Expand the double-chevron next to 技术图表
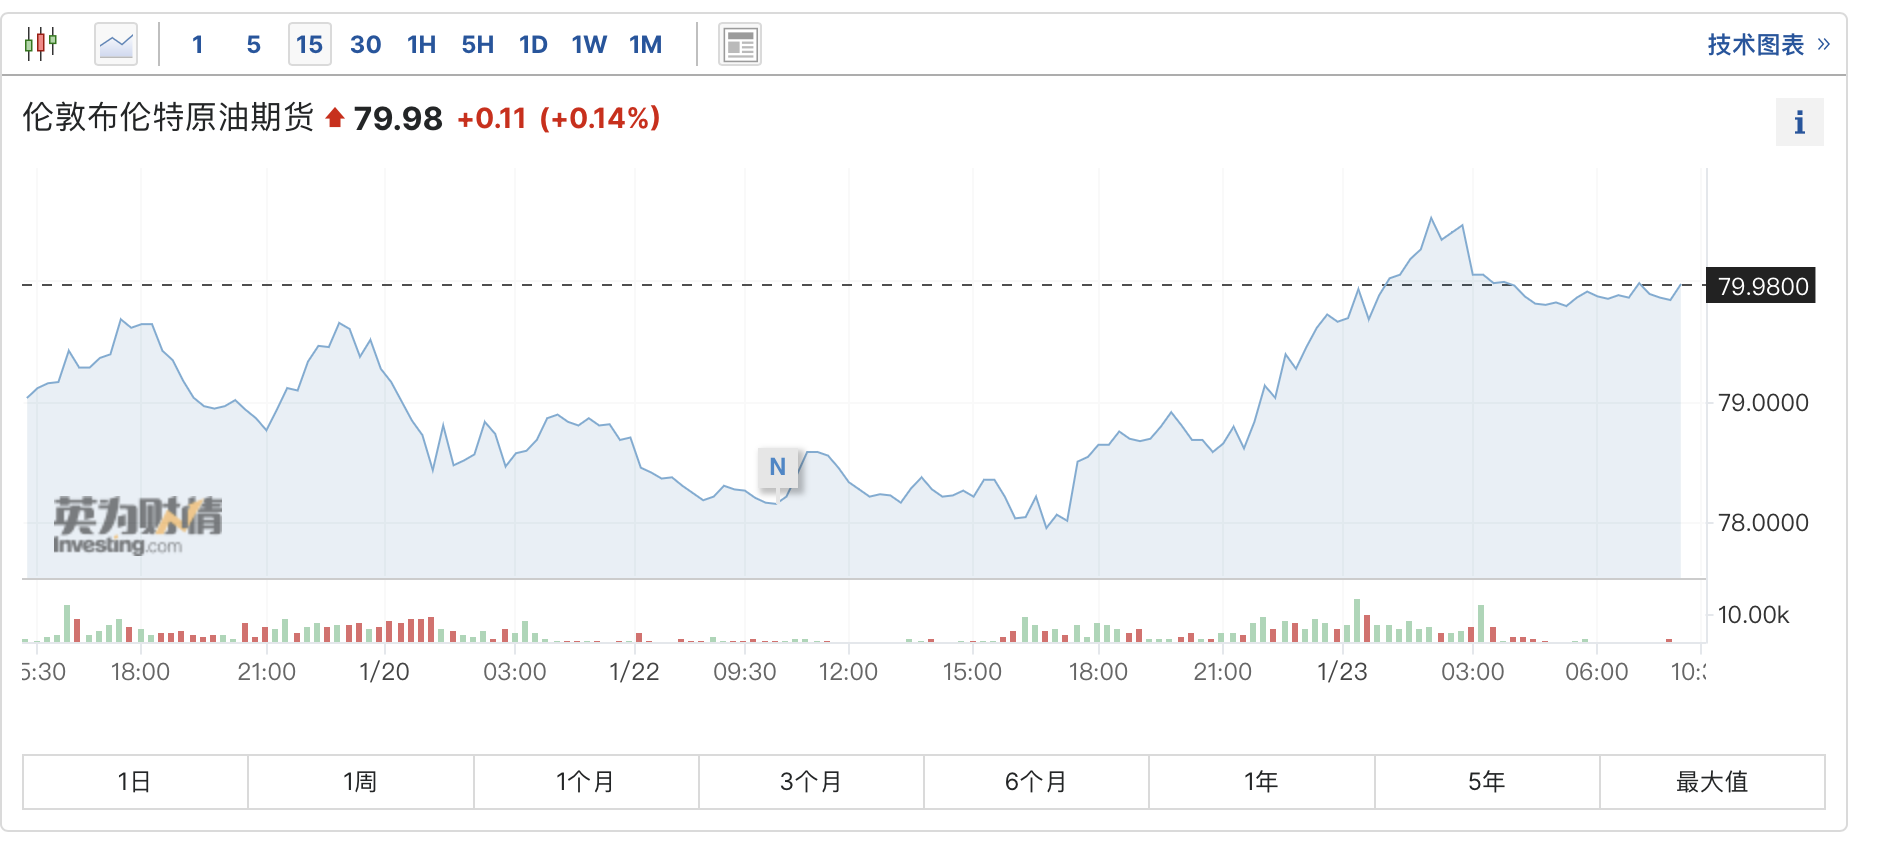Screen dimensions: 1878x864 pyautogui.click(x=1824, y=44)
